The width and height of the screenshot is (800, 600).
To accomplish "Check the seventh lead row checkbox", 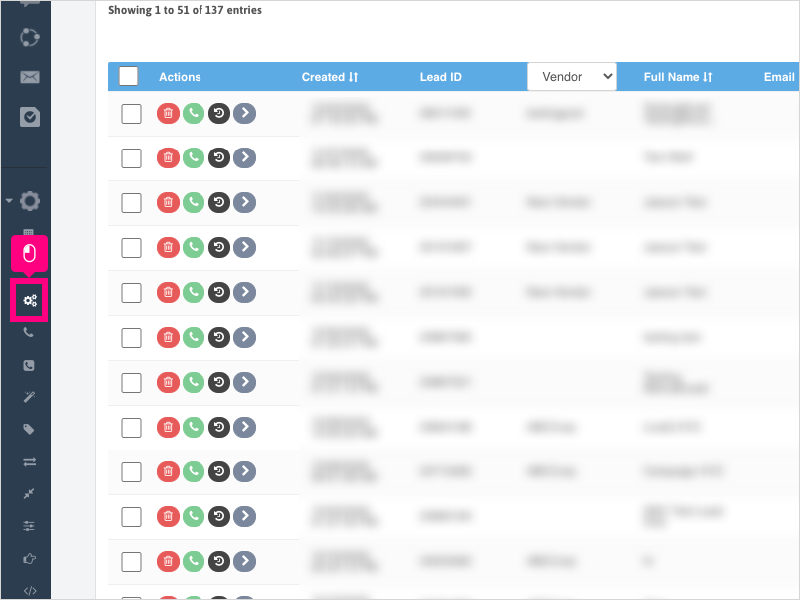I will [x=131, y=383].
